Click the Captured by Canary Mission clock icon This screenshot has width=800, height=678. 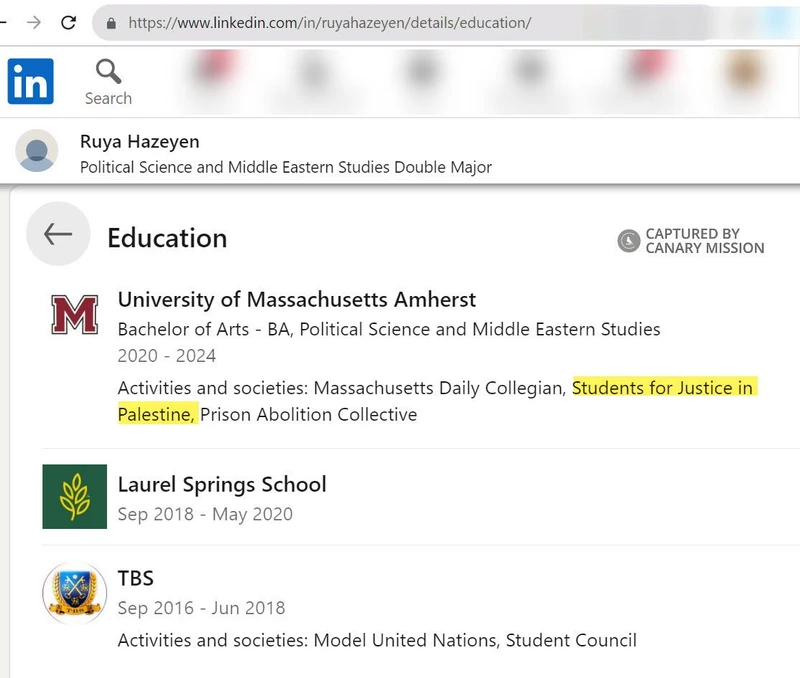[628, 240]
